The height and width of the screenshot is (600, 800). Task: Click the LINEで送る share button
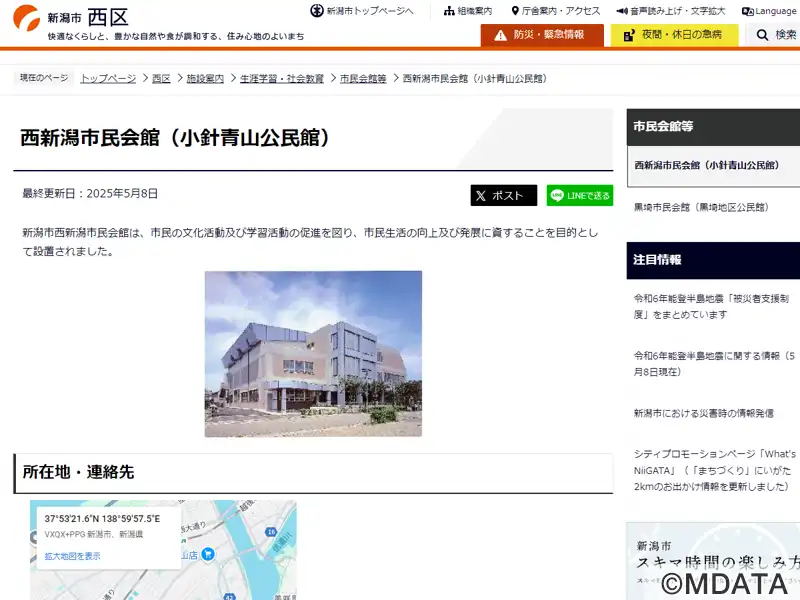tap(580, 195)
